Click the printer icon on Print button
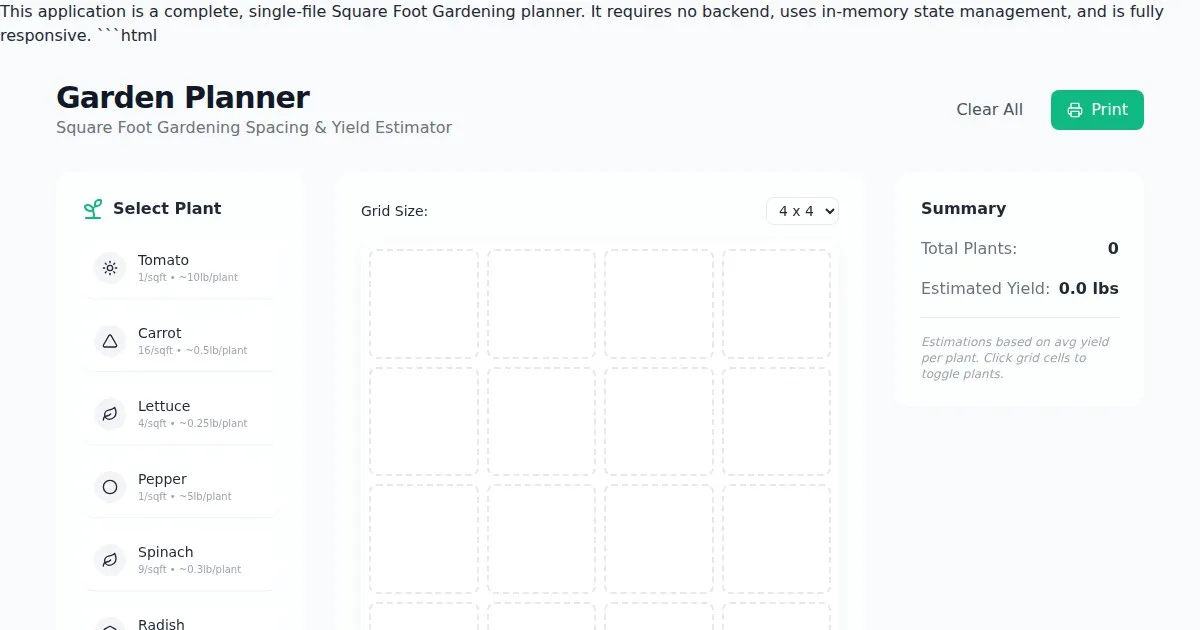 click(1075, 110)
